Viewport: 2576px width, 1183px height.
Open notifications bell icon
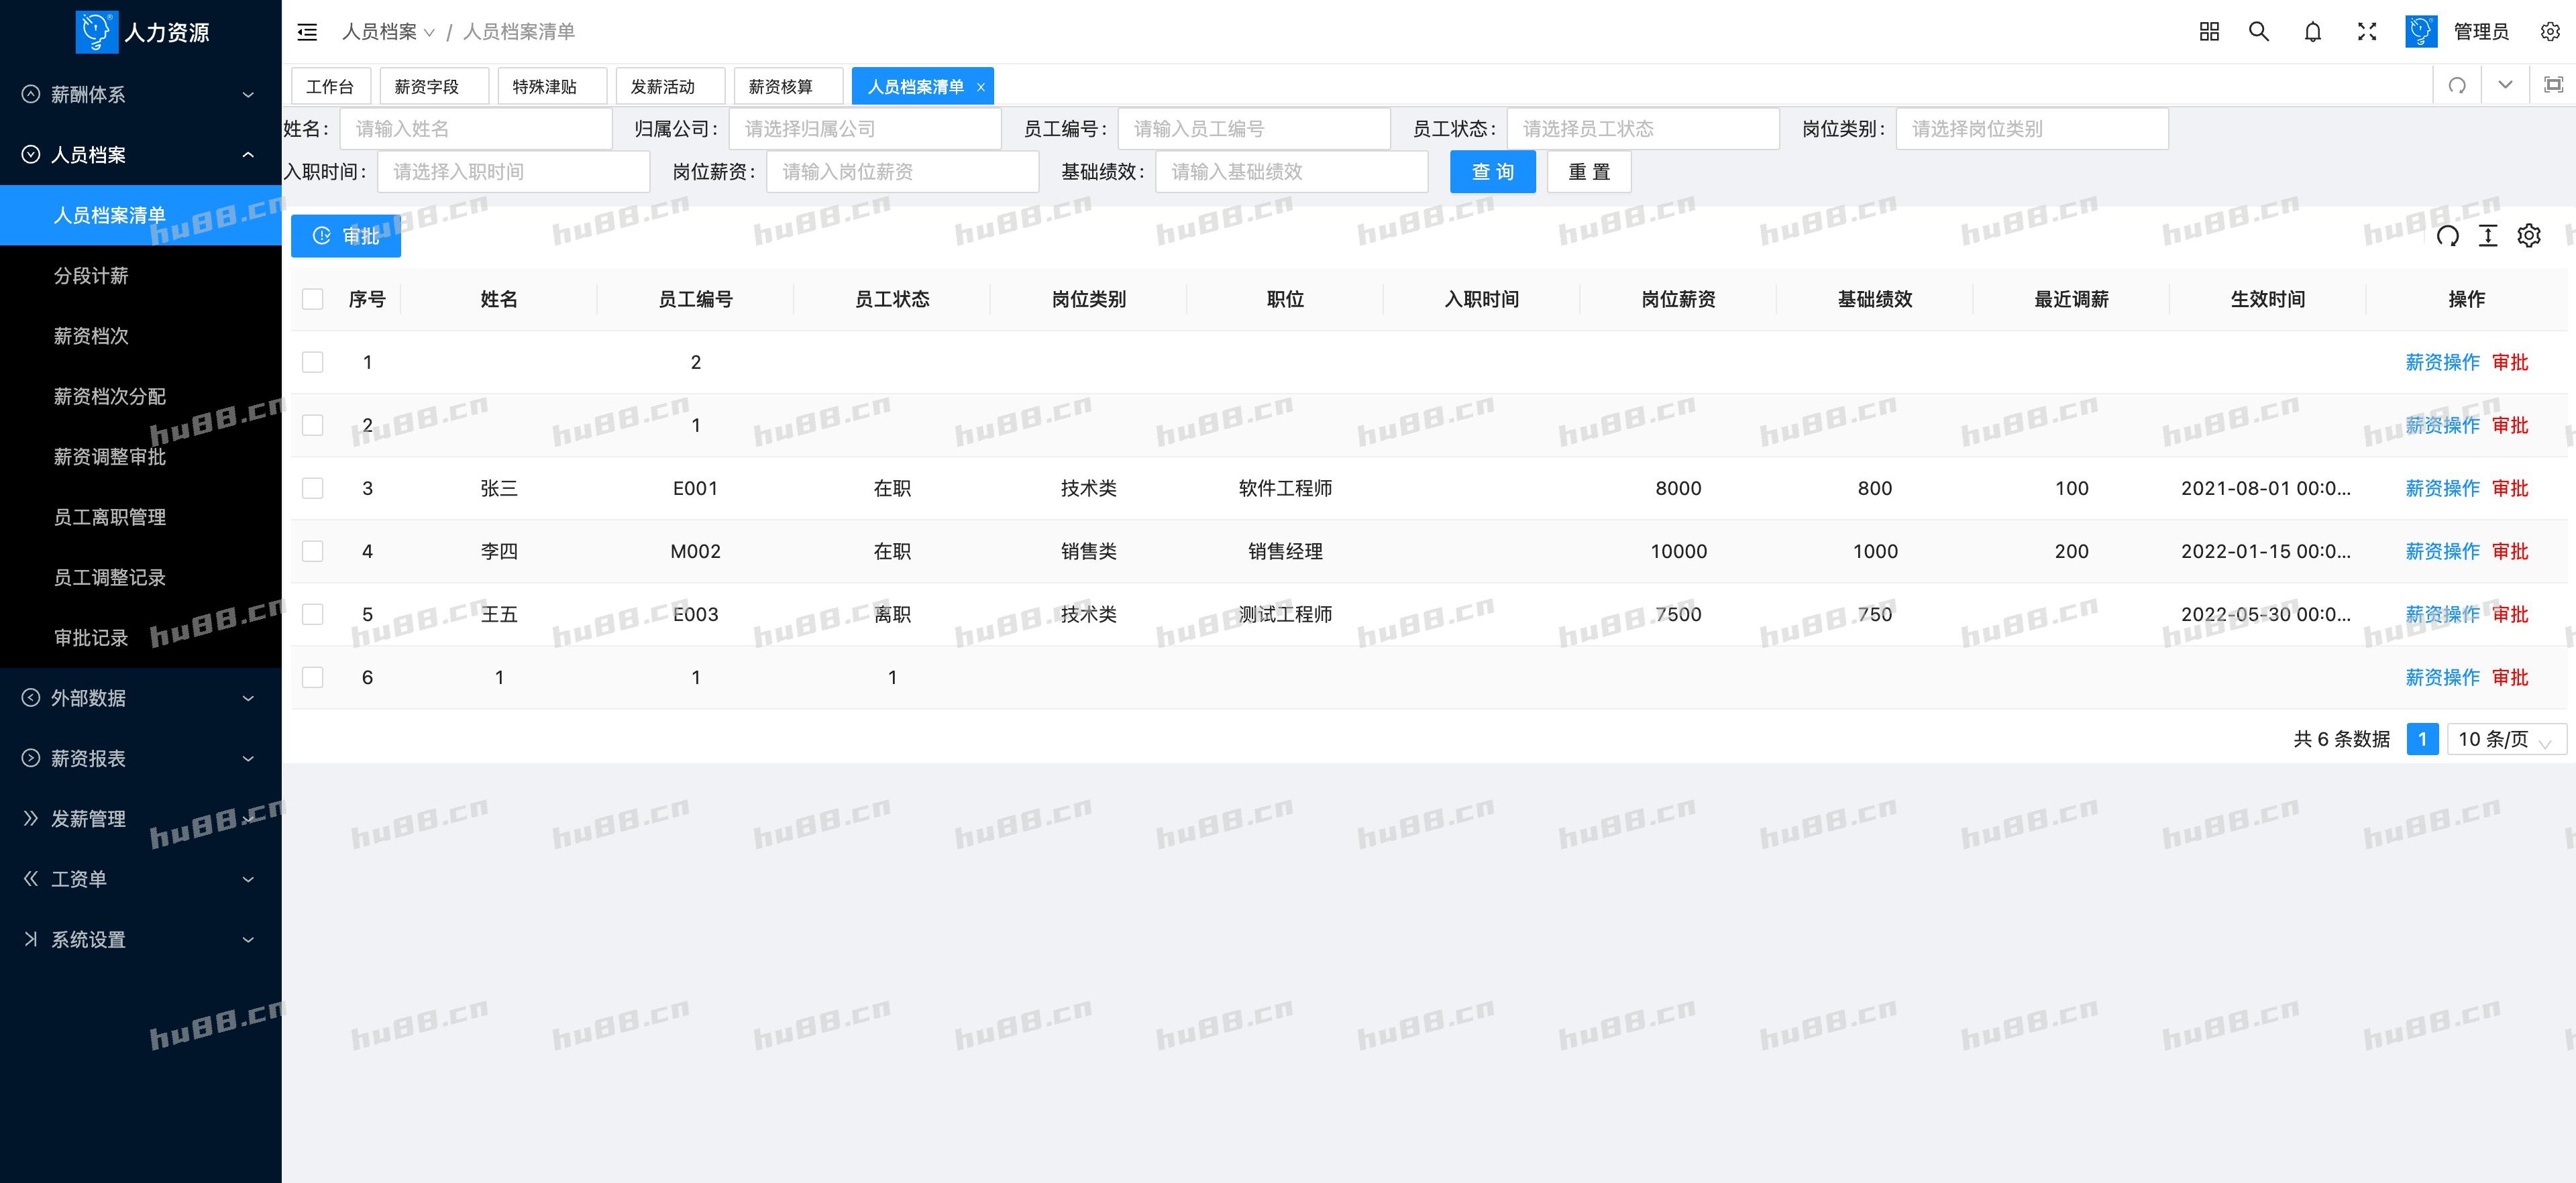pyautogui.click(x=2313, y=32)
